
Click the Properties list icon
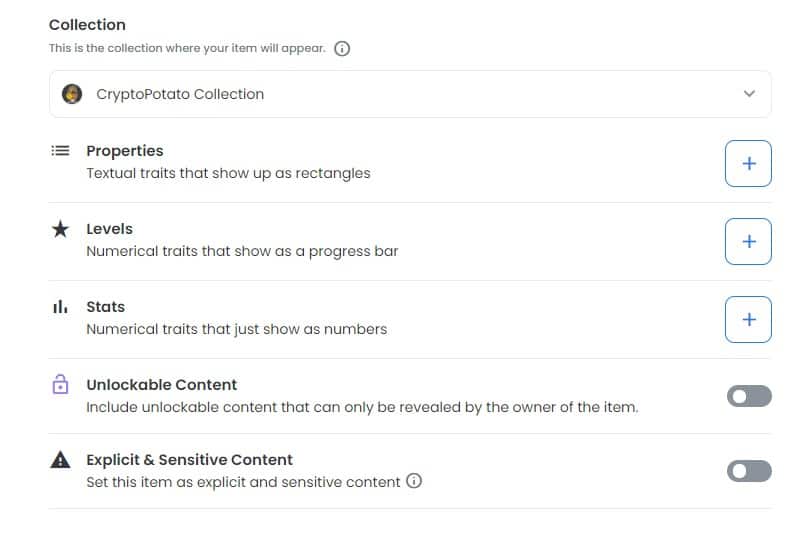tap(60, 151)
